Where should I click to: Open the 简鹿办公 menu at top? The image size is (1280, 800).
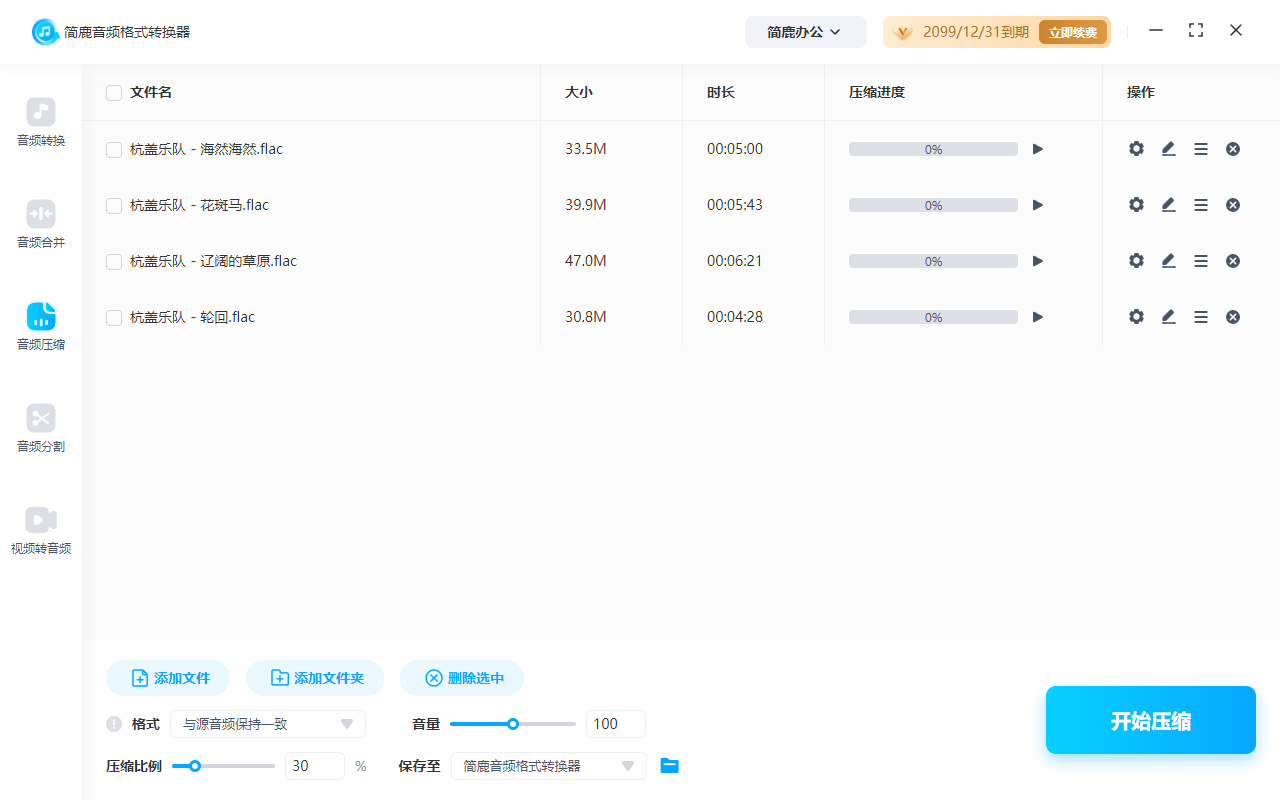(805, 31)
